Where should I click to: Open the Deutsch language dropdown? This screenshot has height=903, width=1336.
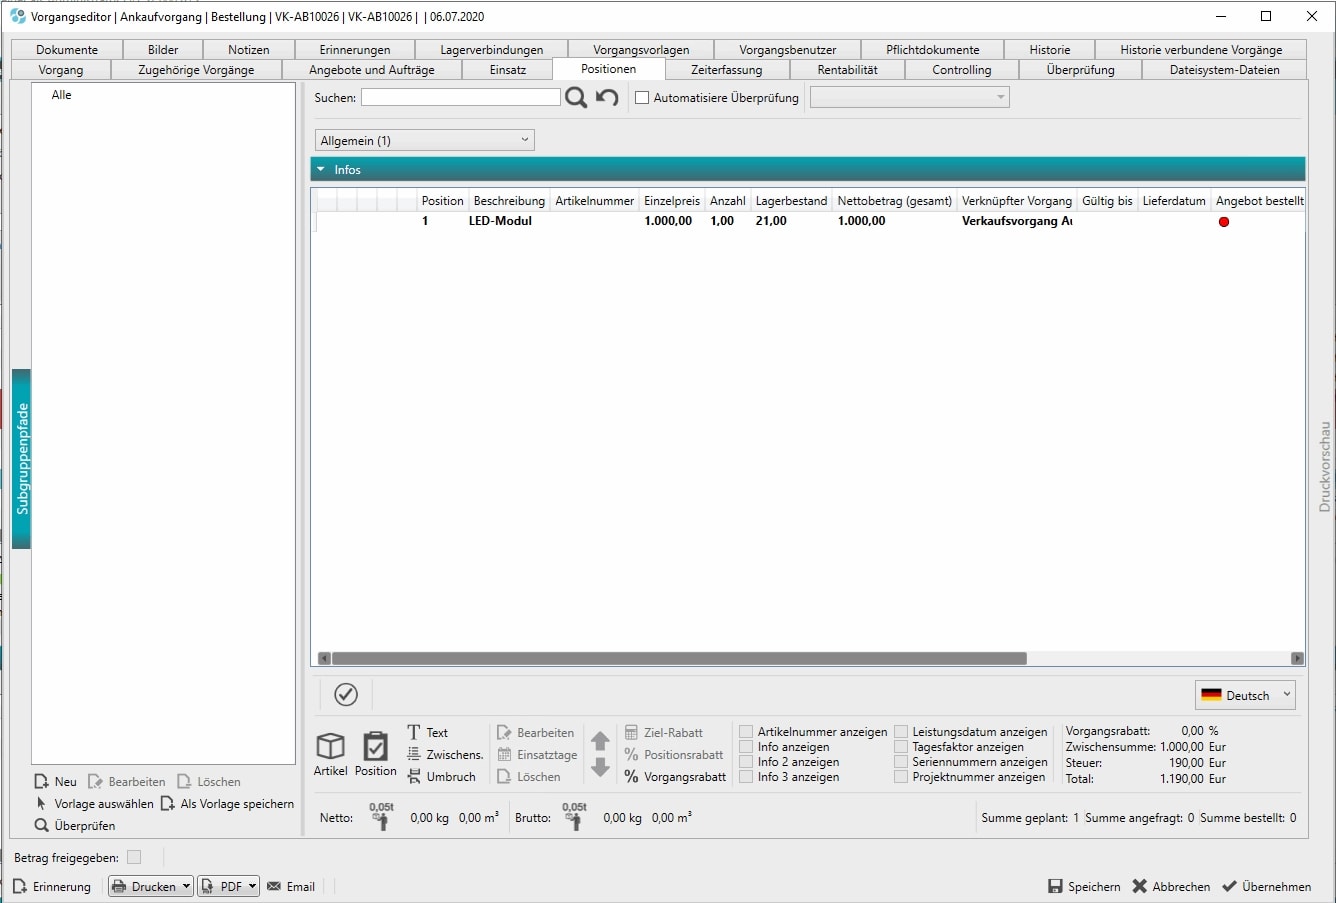click(x=1245, y=695)
